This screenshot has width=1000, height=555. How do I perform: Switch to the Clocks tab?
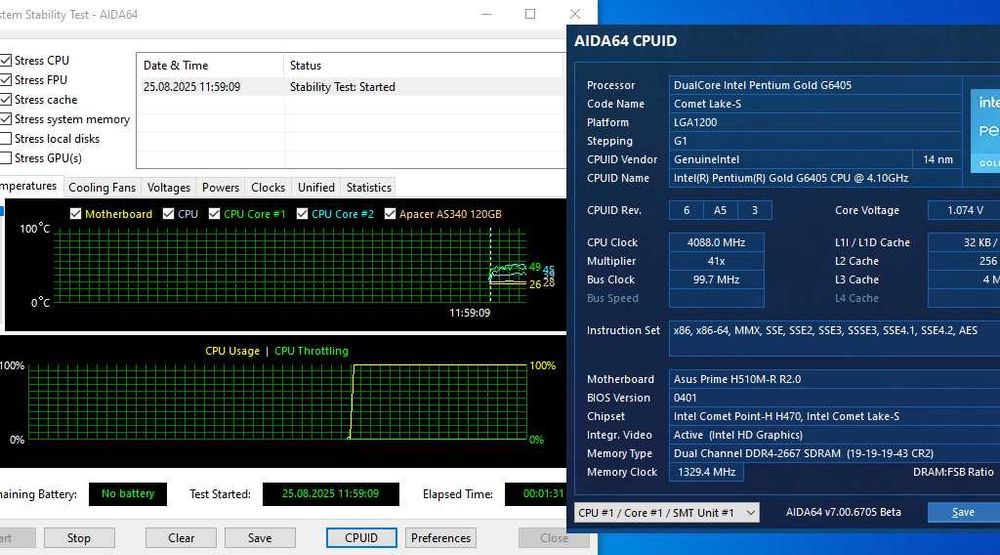click(268, 188)
